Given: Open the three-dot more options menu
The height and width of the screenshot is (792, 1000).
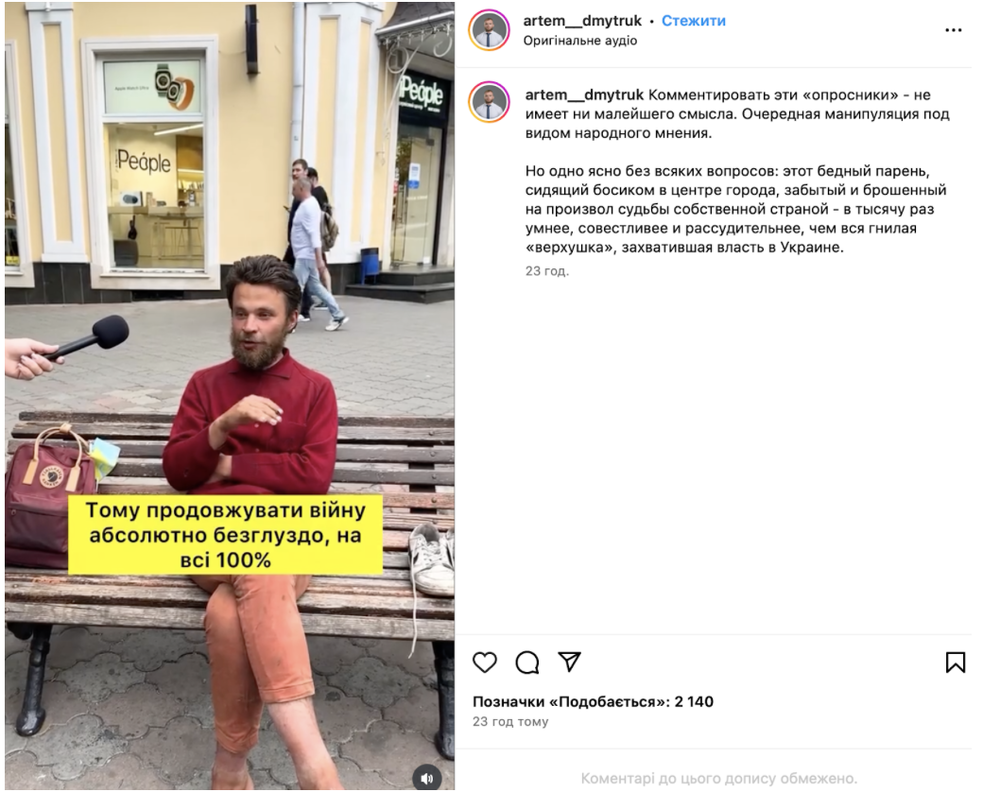Looking at the screenshot, I should click(x=953, y=30).
